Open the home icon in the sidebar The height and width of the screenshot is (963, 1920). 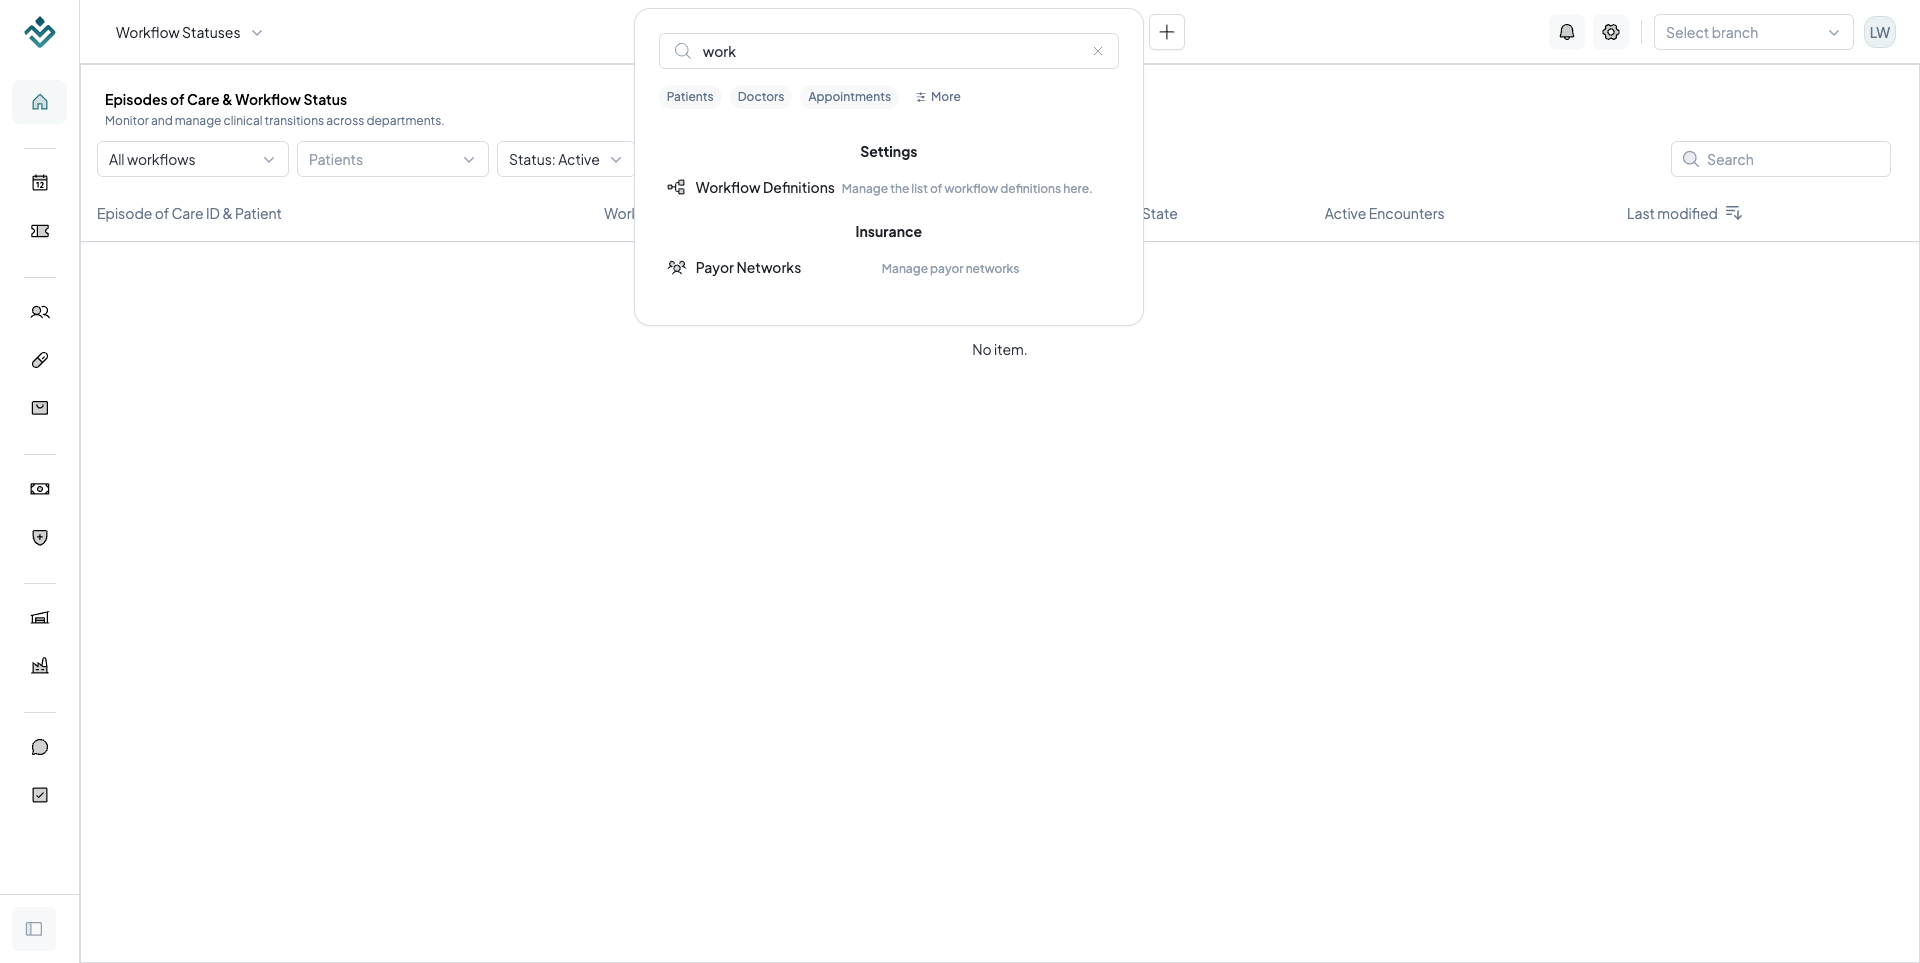coord(40,102)
